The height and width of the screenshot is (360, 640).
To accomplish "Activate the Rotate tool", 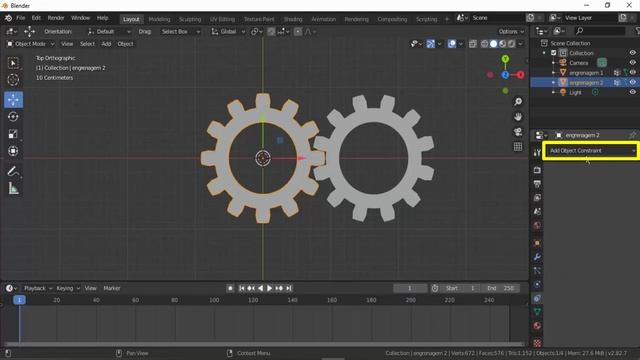I will 13,117.
